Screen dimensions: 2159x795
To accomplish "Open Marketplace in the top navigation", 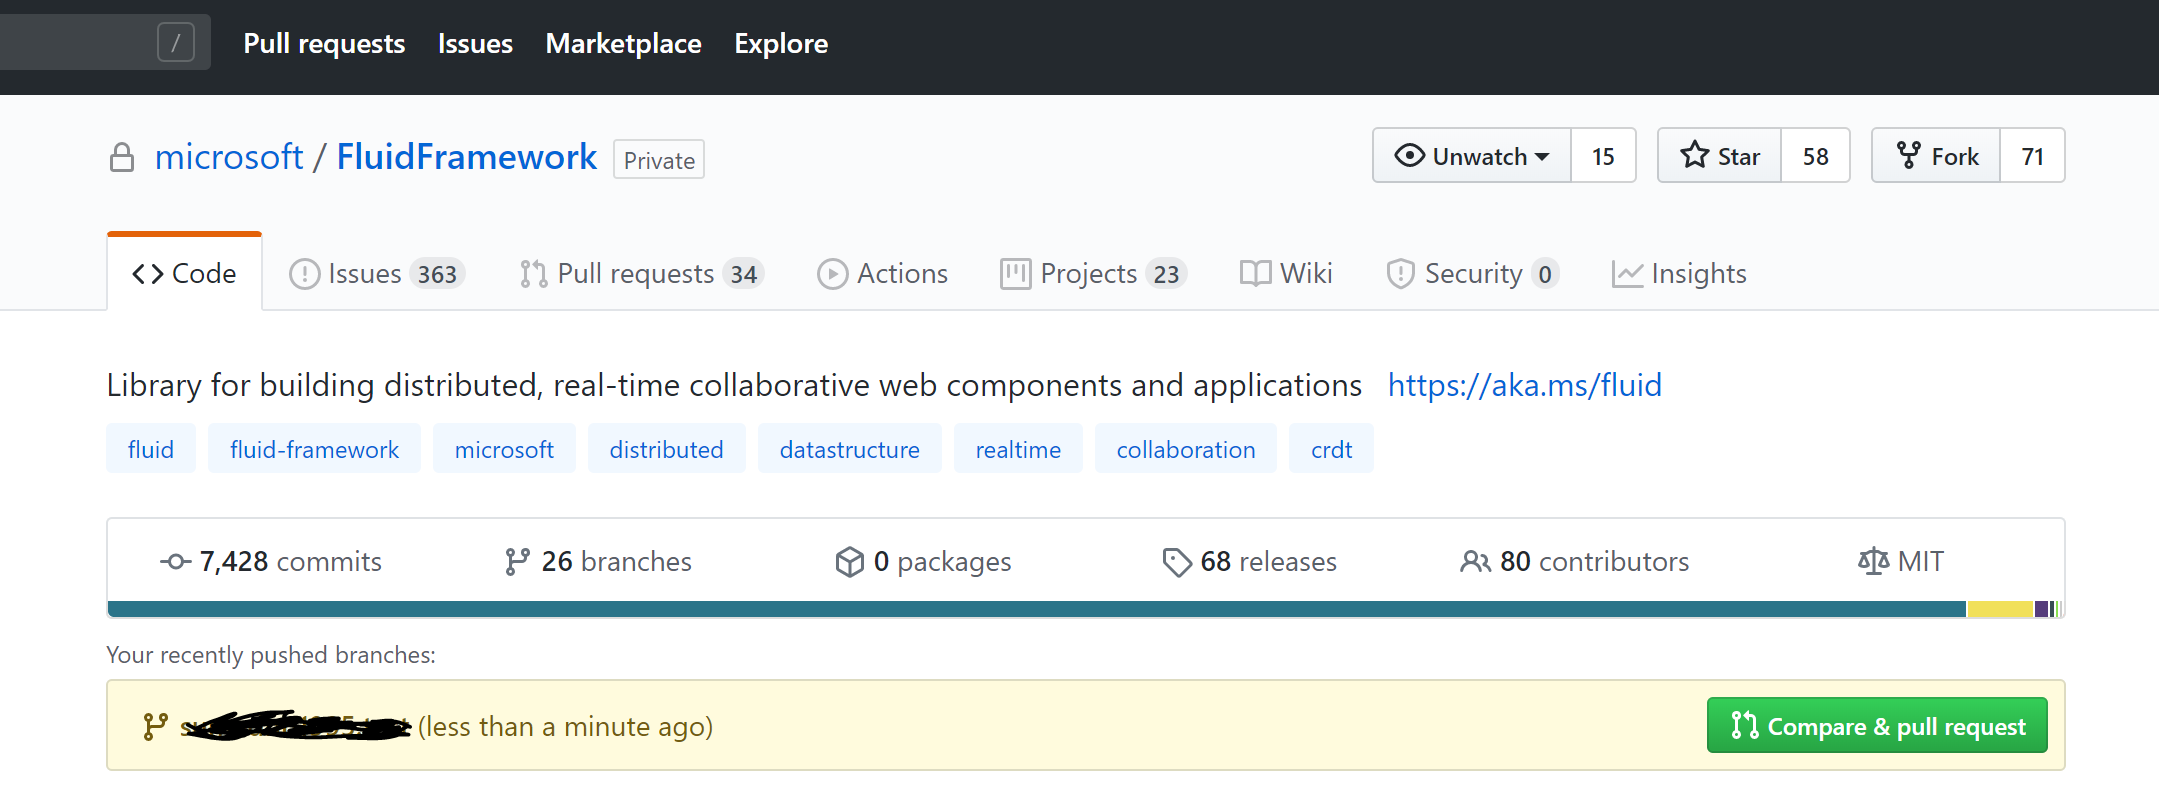I will 623,44.
